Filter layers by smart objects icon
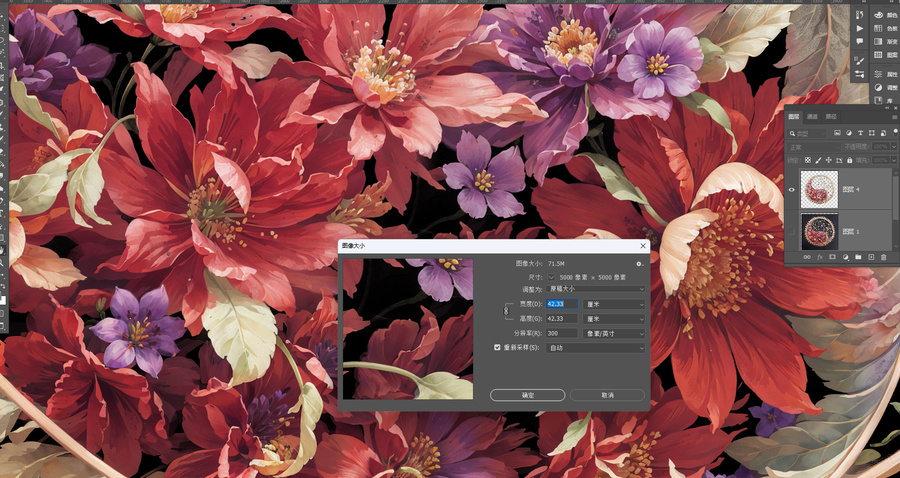This screenshot has width=900, height=478. 883,133
